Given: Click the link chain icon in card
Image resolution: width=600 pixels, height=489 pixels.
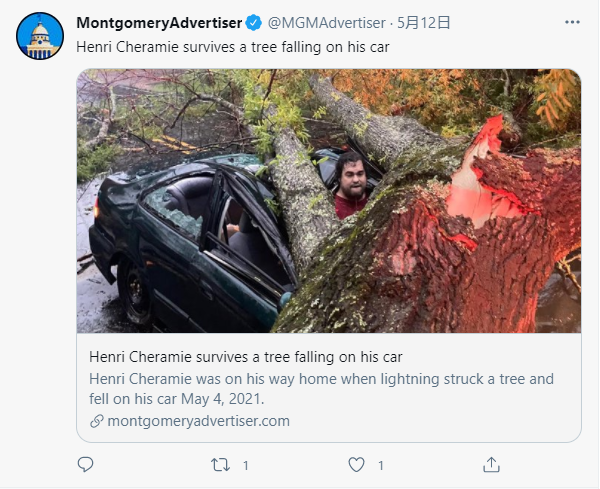Looking at the screenshot, I should [x=96, y=421].
